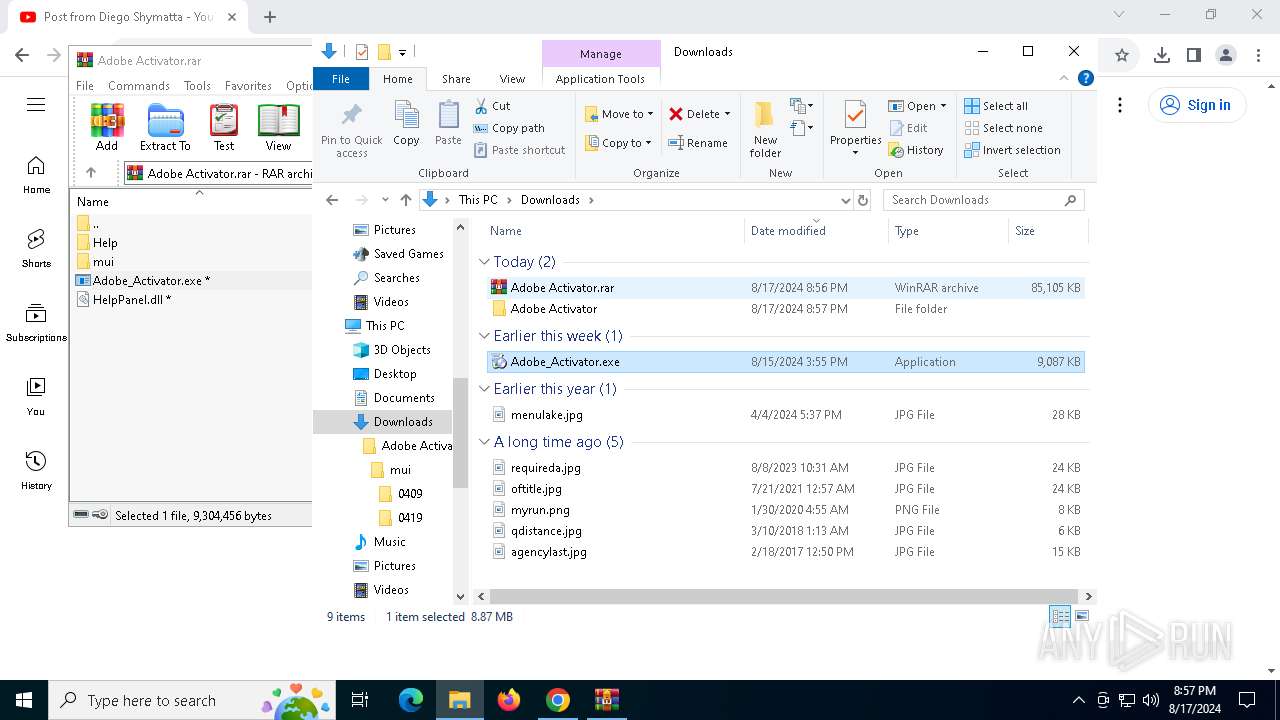Click the Copy icon in Clipboard group
This screenshot has height=720, width=1280.
coord(406,124)
